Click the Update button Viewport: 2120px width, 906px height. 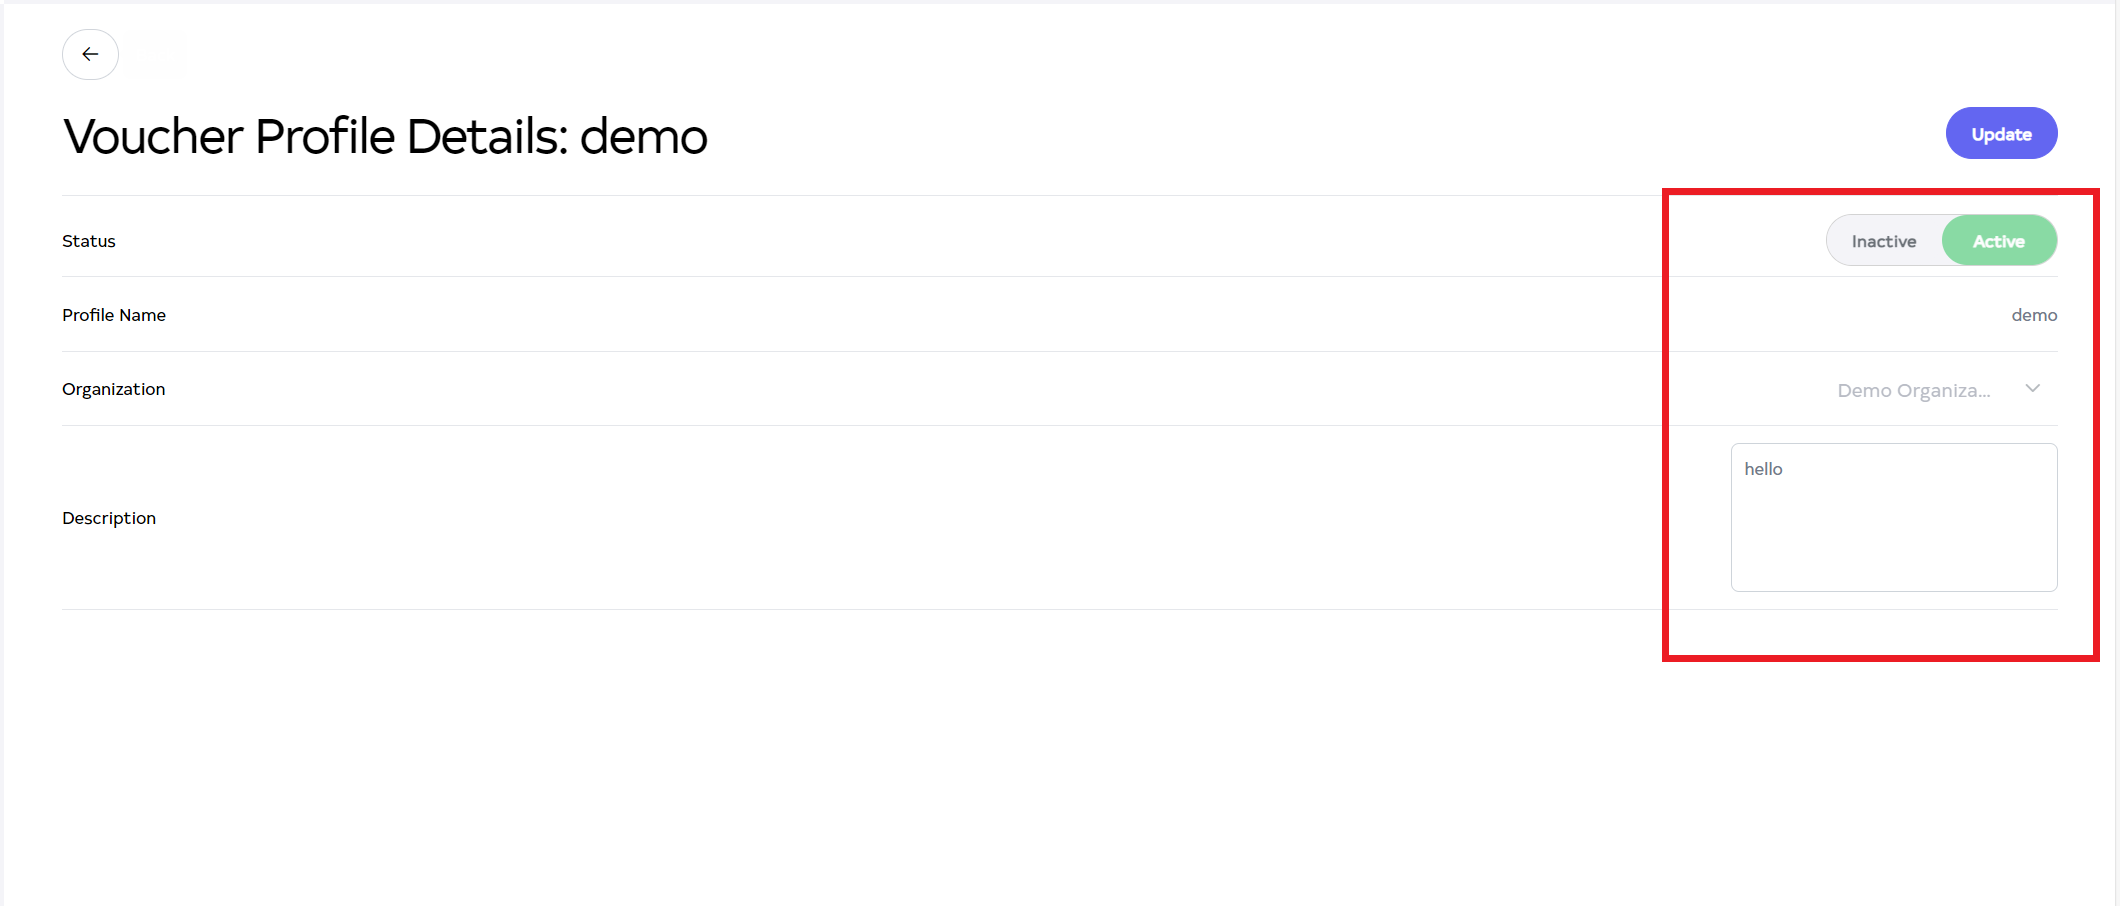pos(2001,134)
